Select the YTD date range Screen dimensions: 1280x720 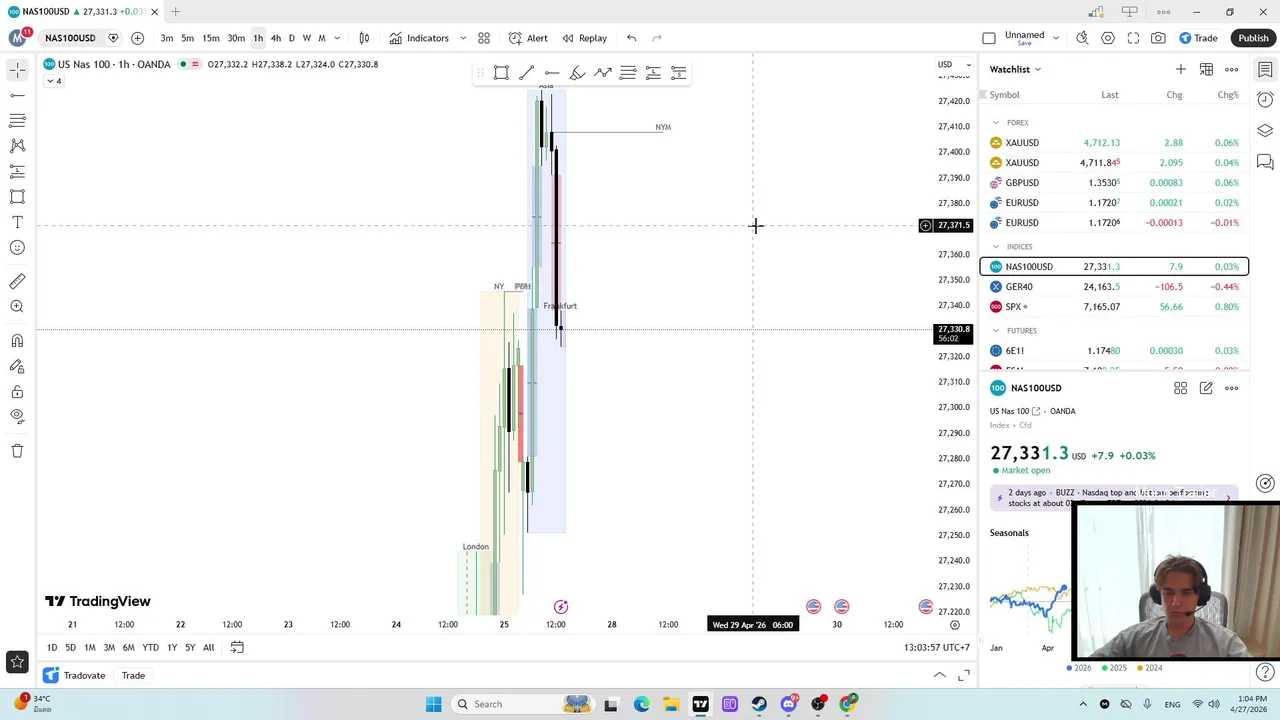(150, 648)
